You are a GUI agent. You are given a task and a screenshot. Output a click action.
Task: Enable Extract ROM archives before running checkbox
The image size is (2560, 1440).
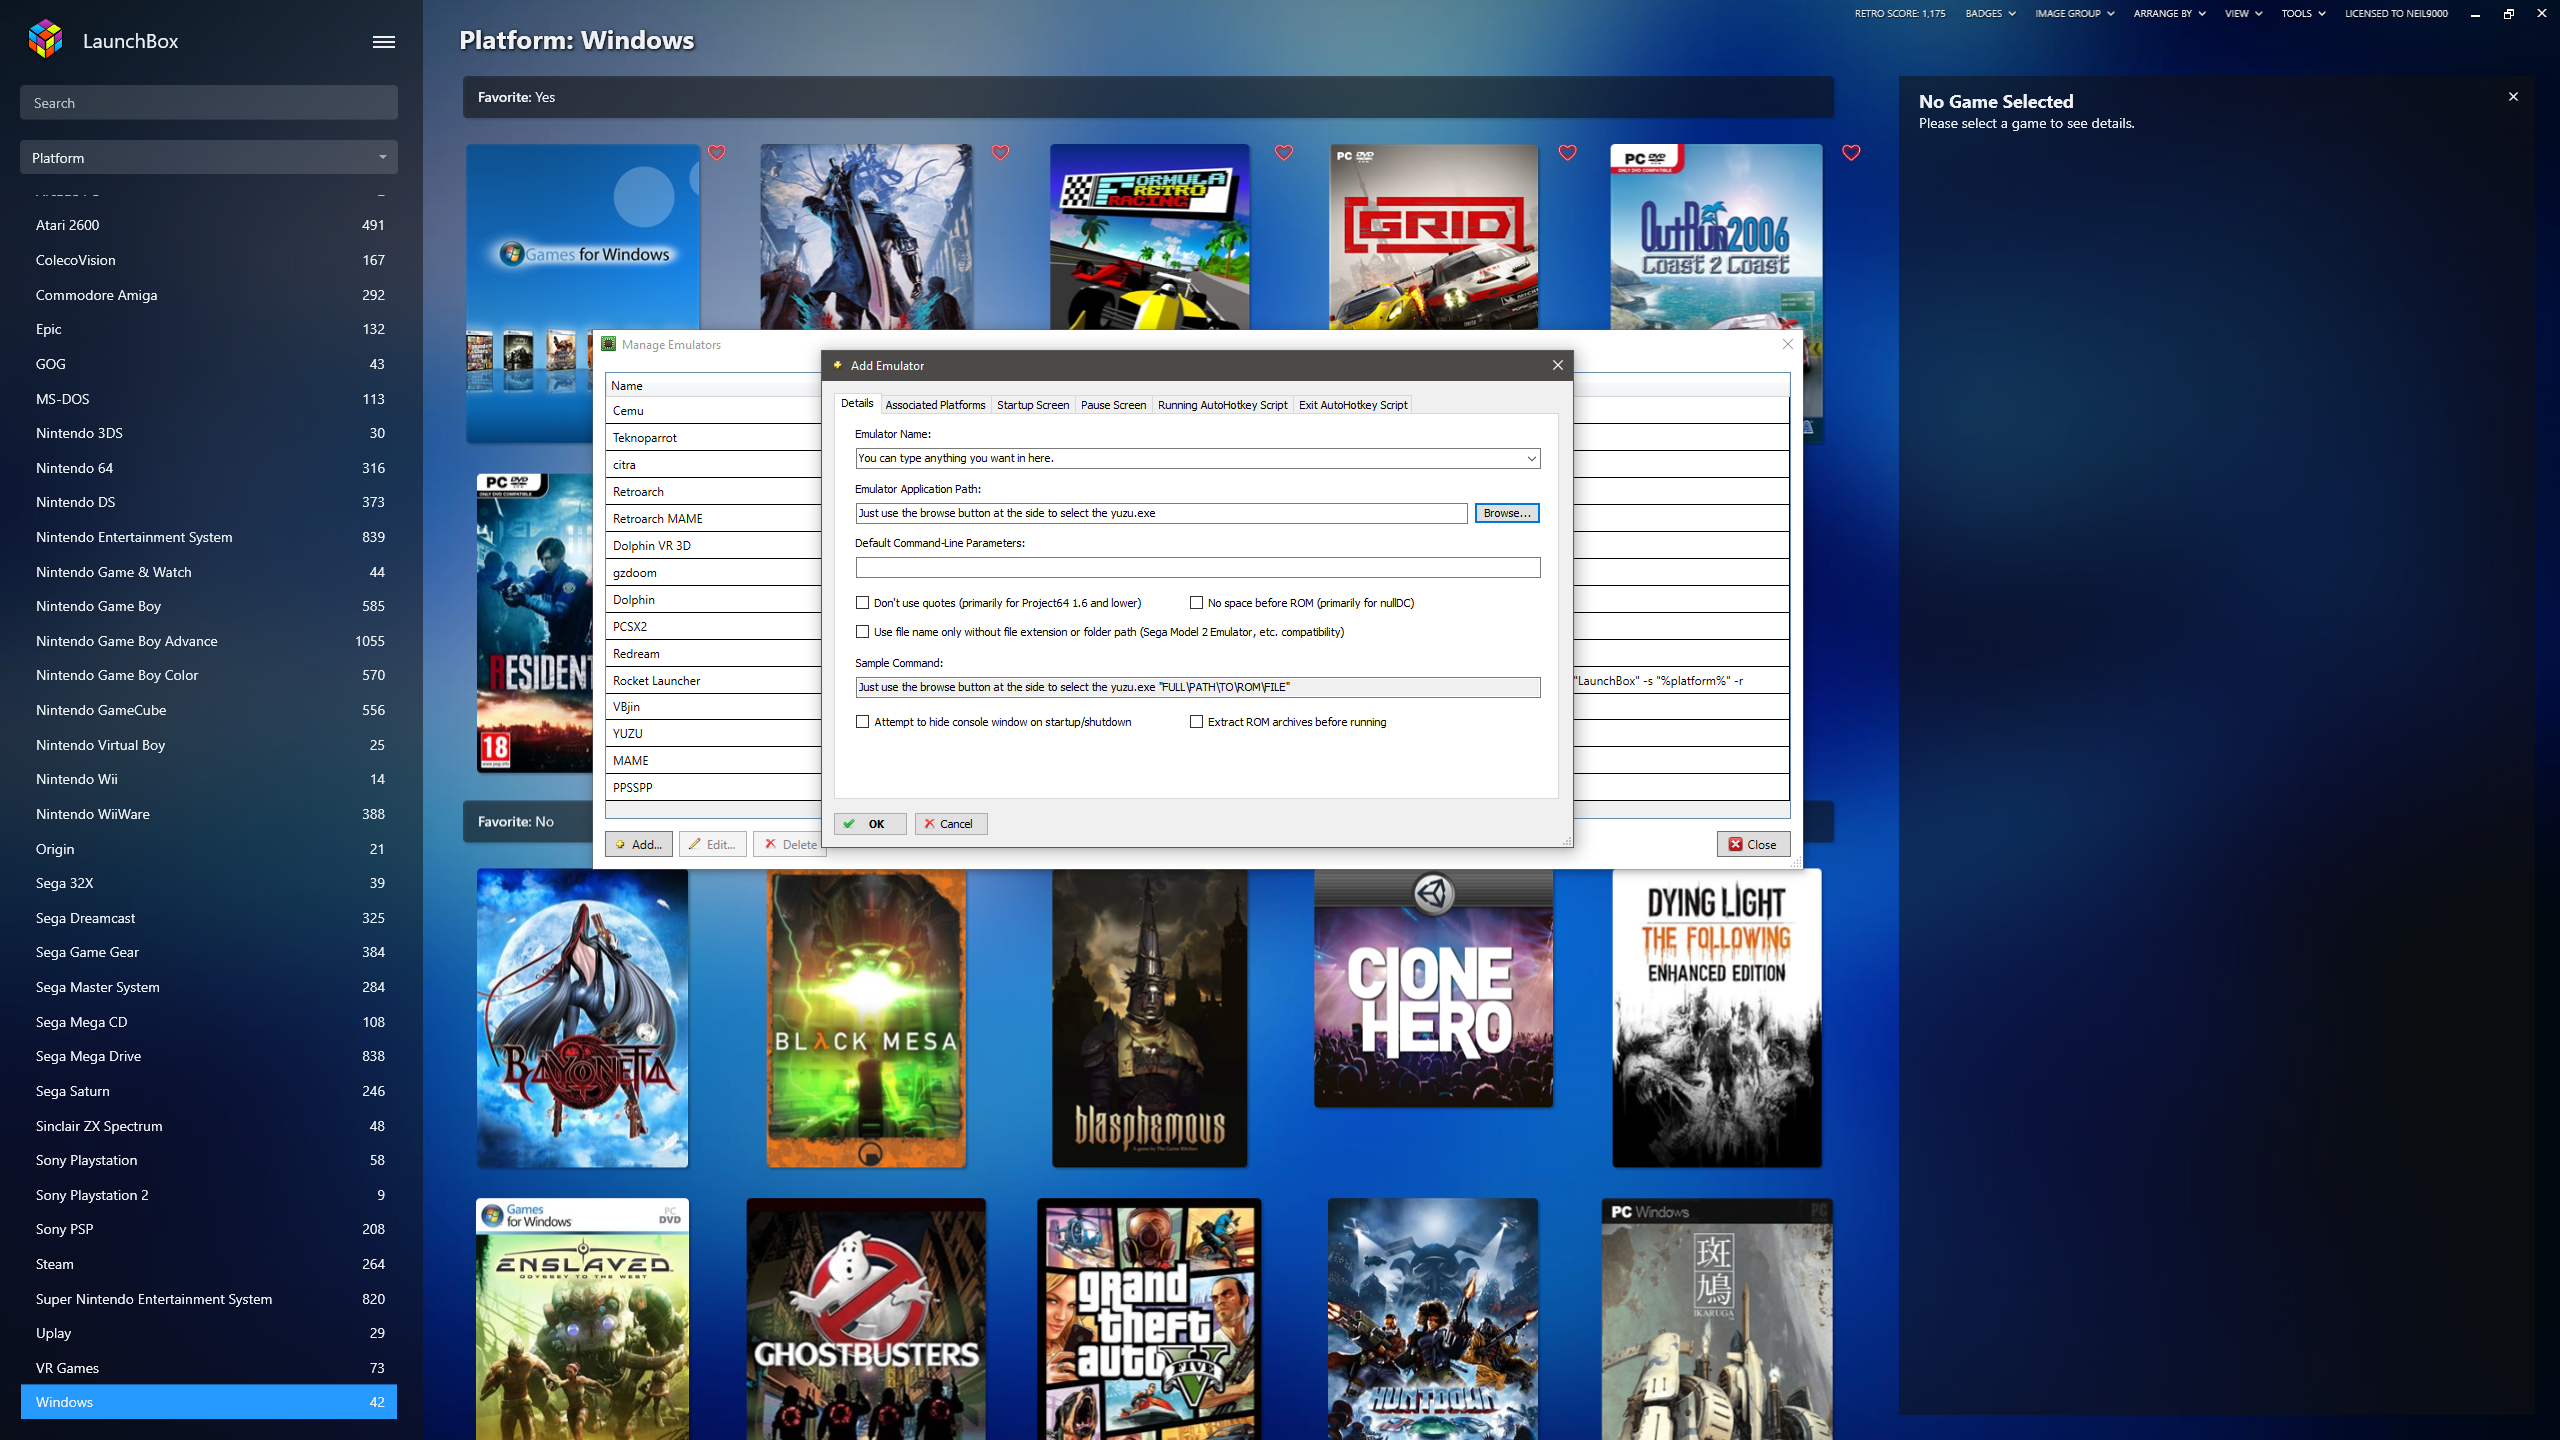(1196, 722)
